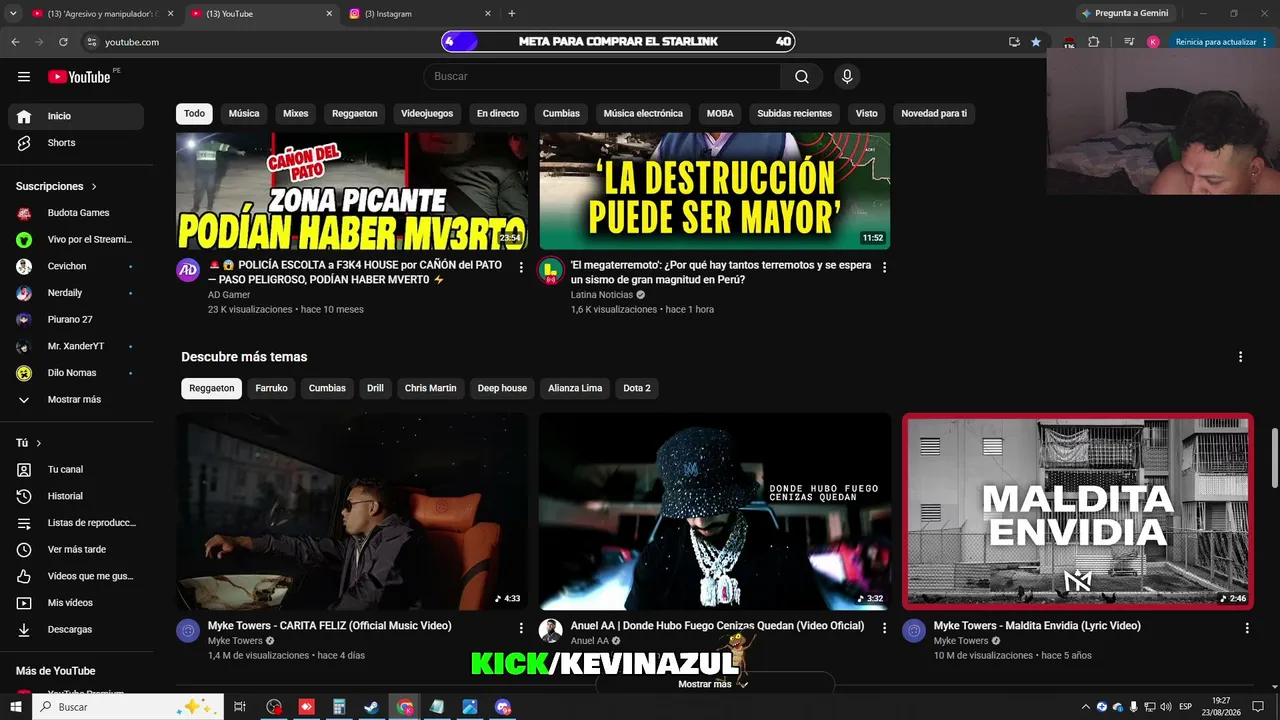
Task: Click in the YouTube search field
Action: [x=602, y=77]
